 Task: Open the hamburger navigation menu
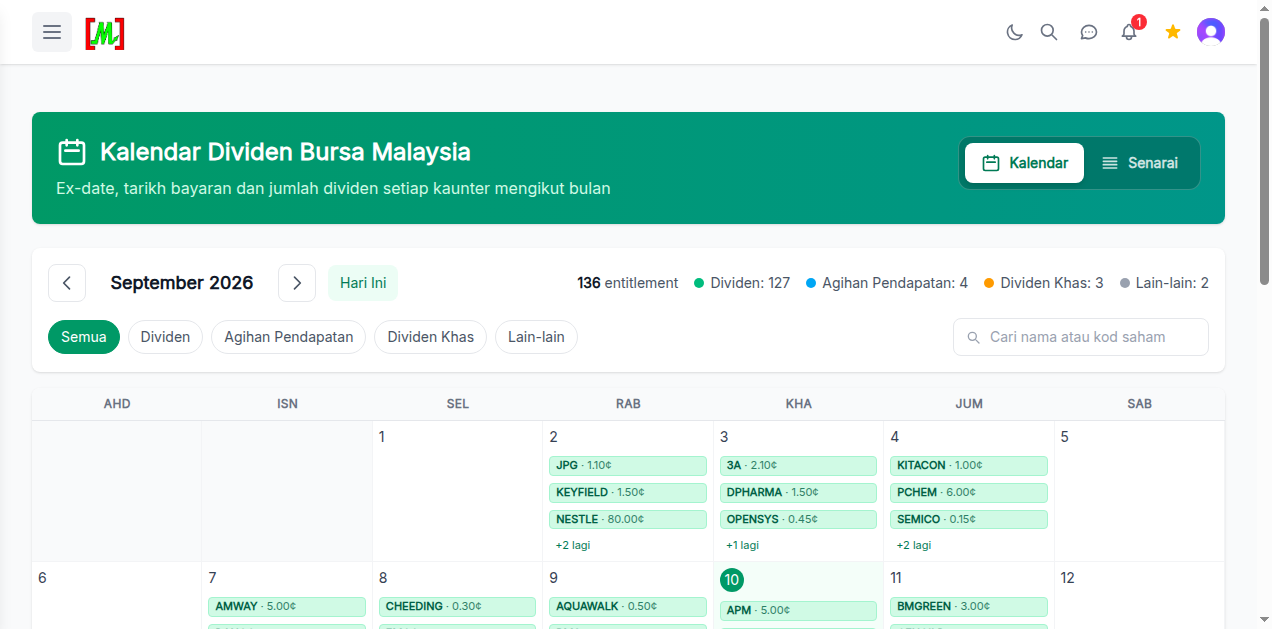click(52, 32)
